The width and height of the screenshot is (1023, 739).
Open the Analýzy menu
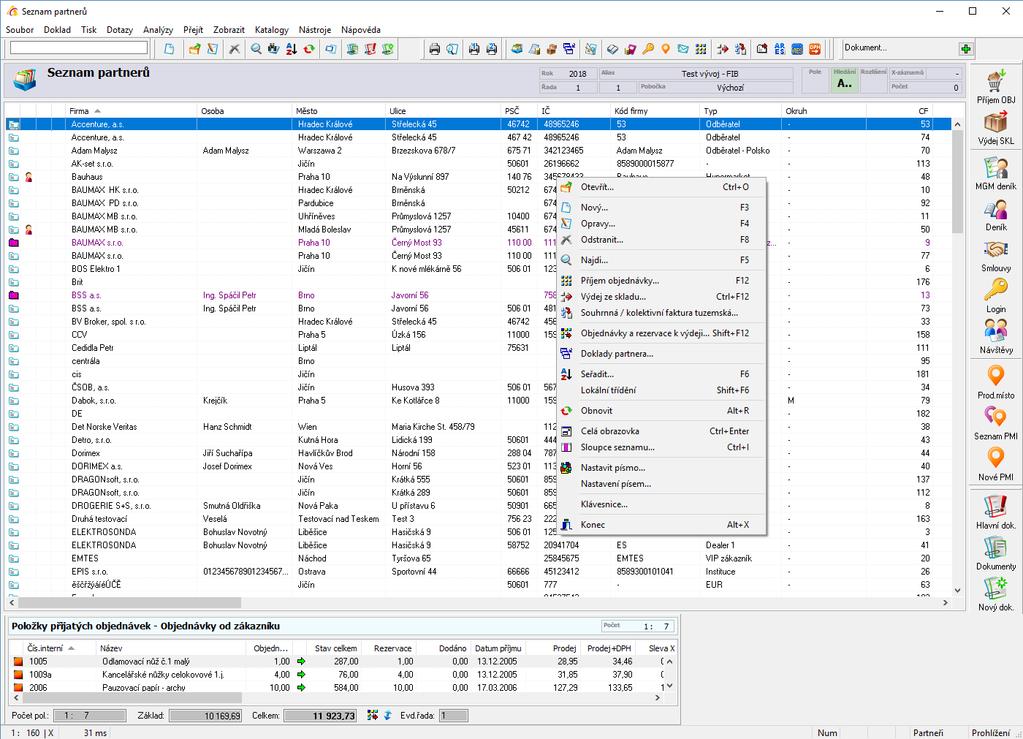coord(158,29)
